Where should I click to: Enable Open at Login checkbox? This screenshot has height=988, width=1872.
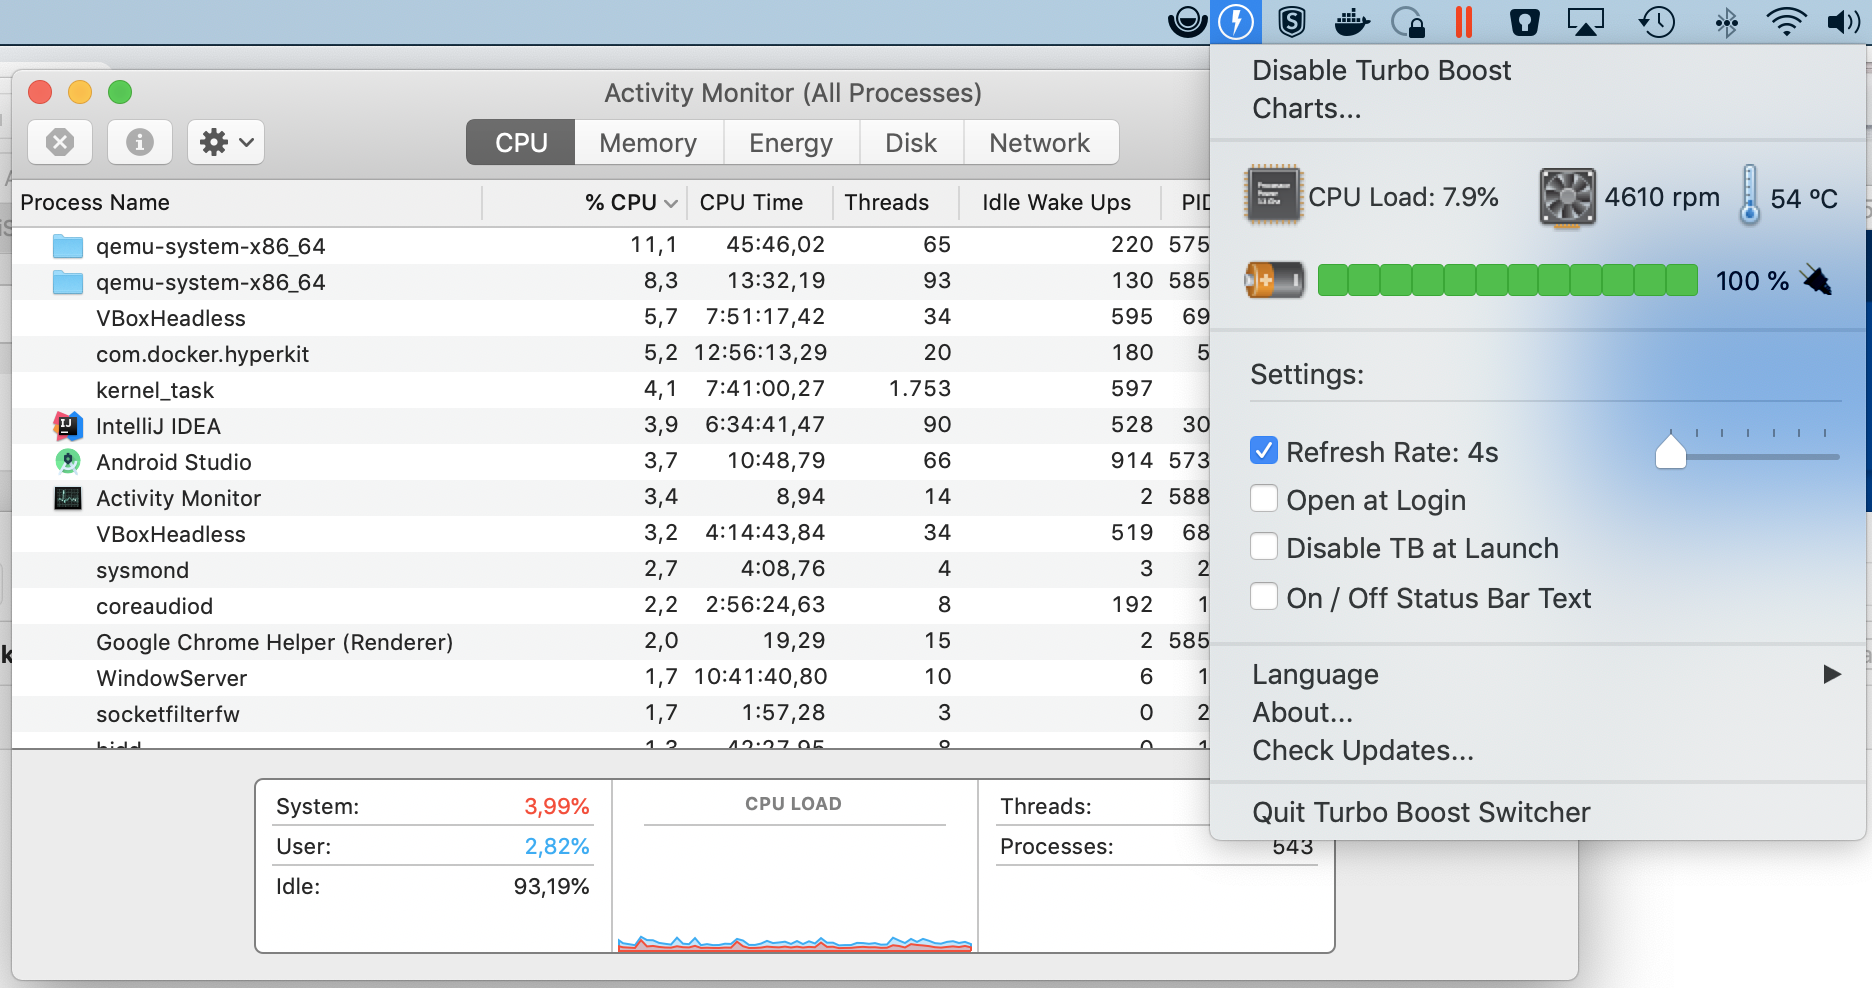(1264, 498)
